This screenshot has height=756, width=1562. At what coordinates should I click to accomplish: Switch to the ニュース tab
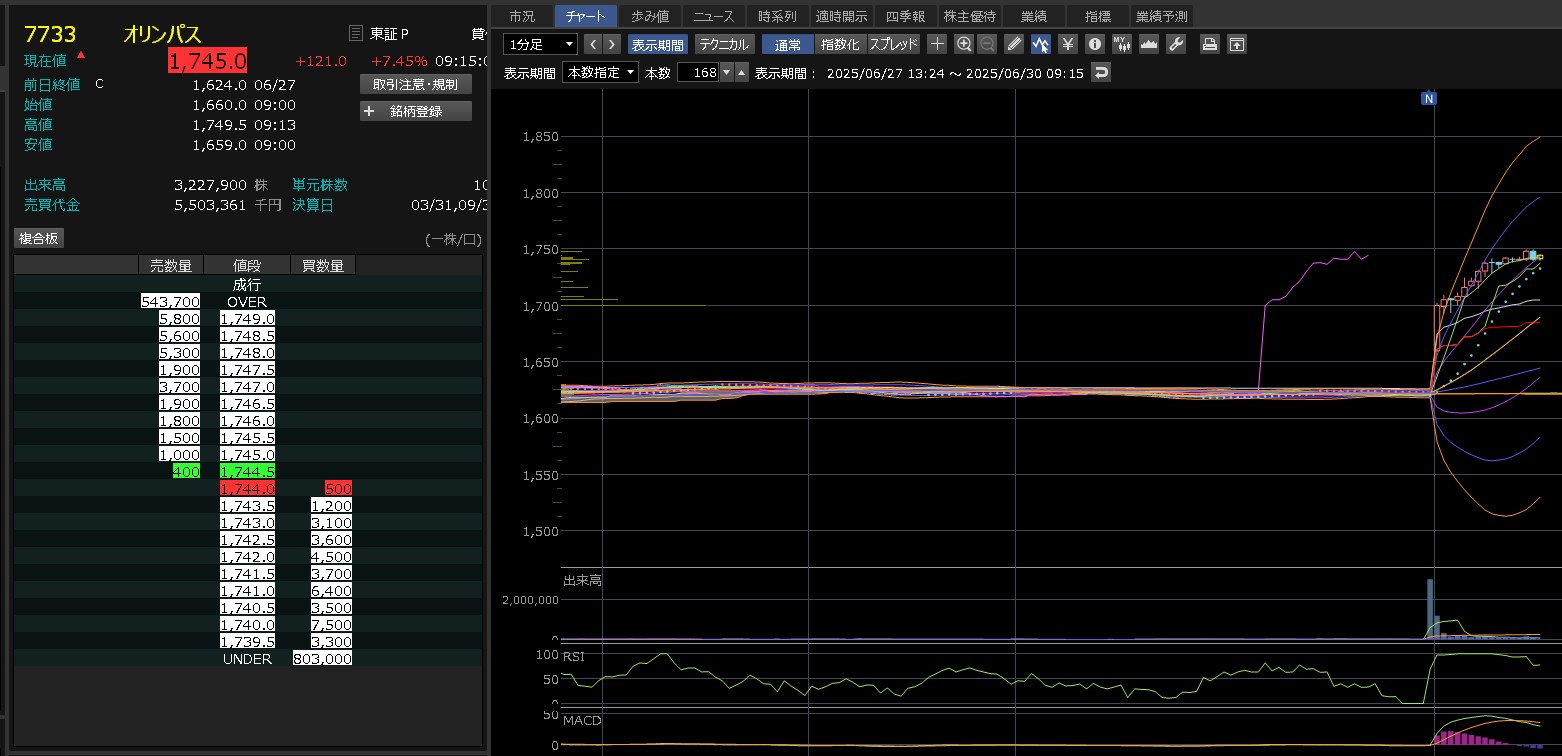pos(714,16)
